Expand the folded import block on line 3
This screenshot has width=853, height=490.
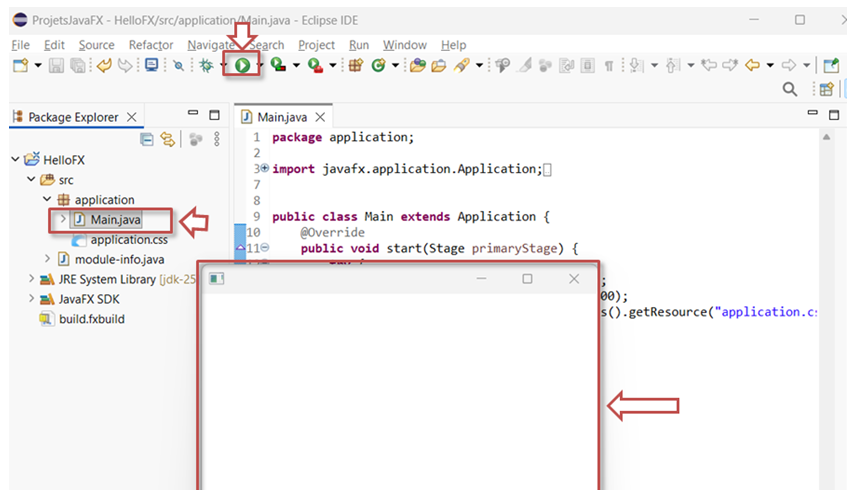click(264, 169)
